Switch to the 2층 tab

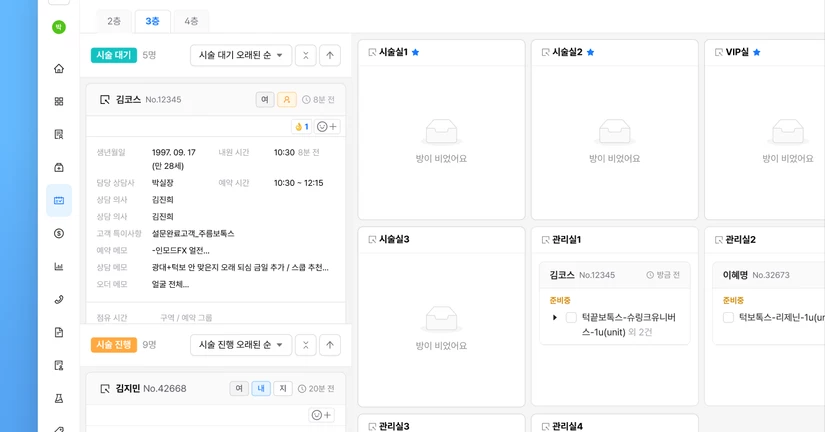[114, 21]
